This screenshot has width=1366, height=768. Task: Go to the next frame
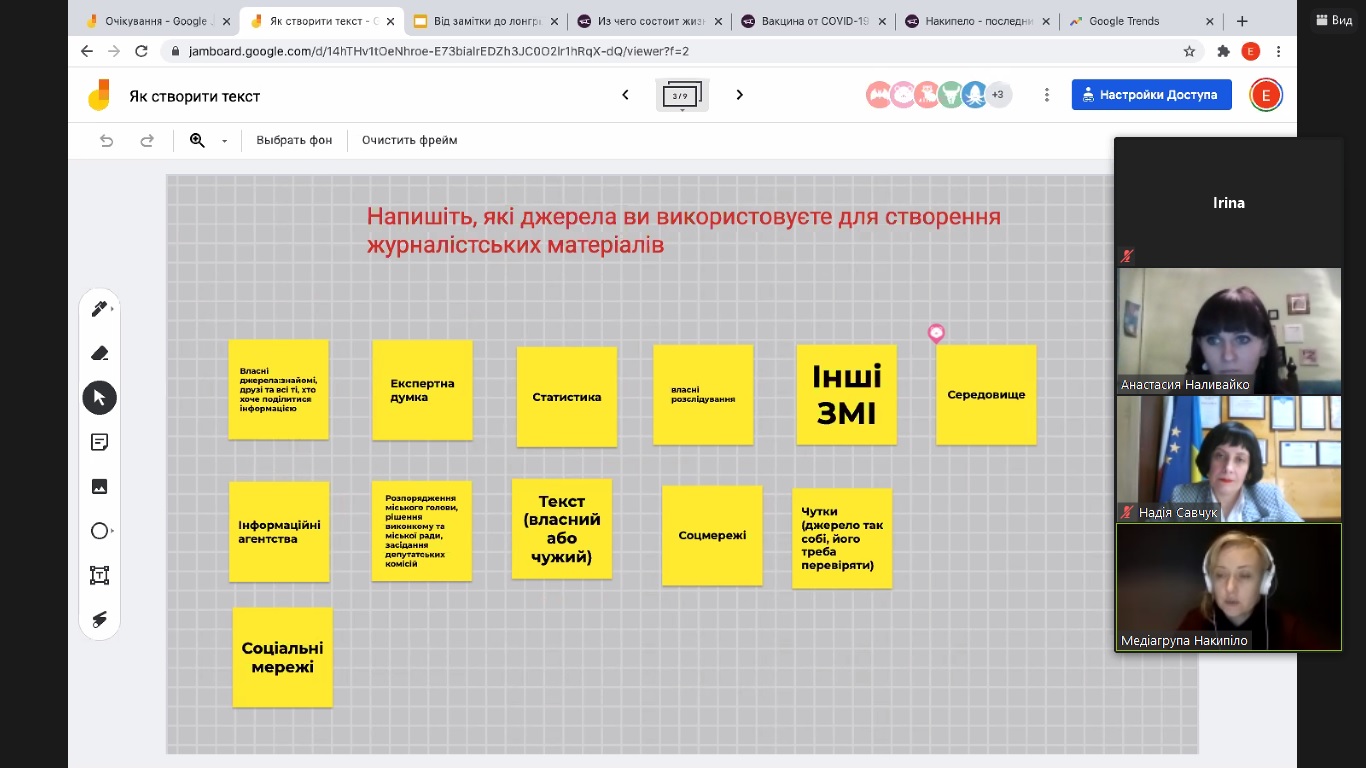tap(740, 95)
